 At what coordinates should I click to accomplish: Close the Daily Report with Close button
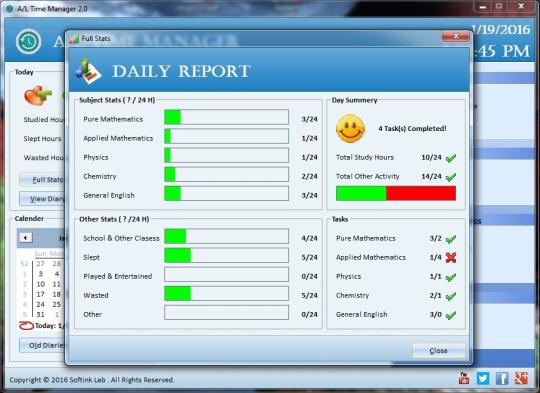438,351
